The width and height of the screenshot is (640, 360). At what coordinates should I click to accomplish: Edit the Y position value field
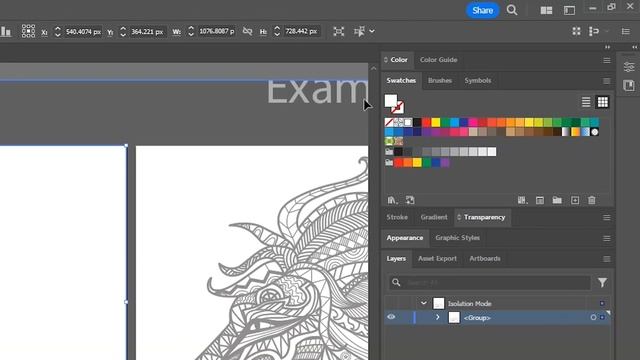point(147,31)
